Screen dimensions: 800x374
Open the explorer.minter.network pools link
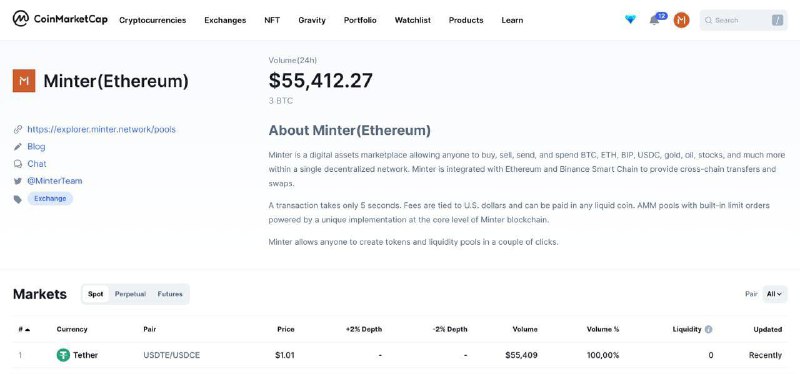(102, 129)
